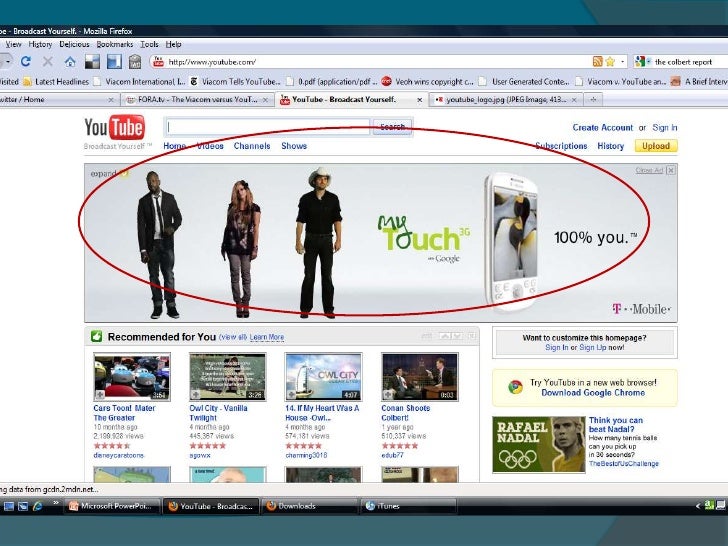Viewport: 728px width, 546px height.
Task: Click the Close Ad link
Action: pyautogui.click(x=649, y=170)
